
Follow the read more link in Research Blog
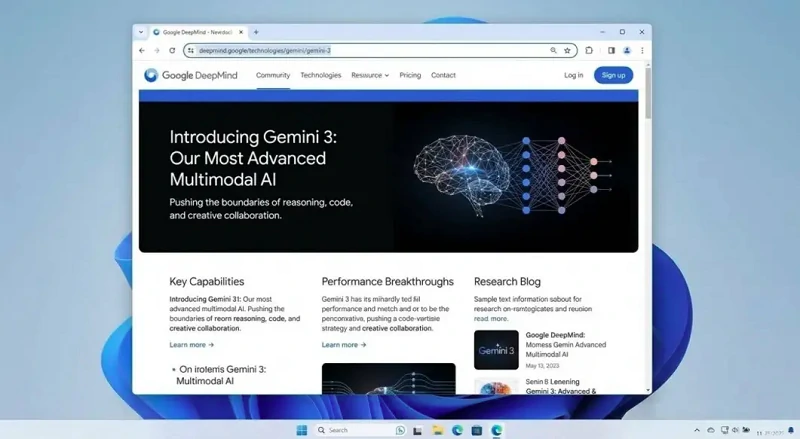[x=491, y=319]
